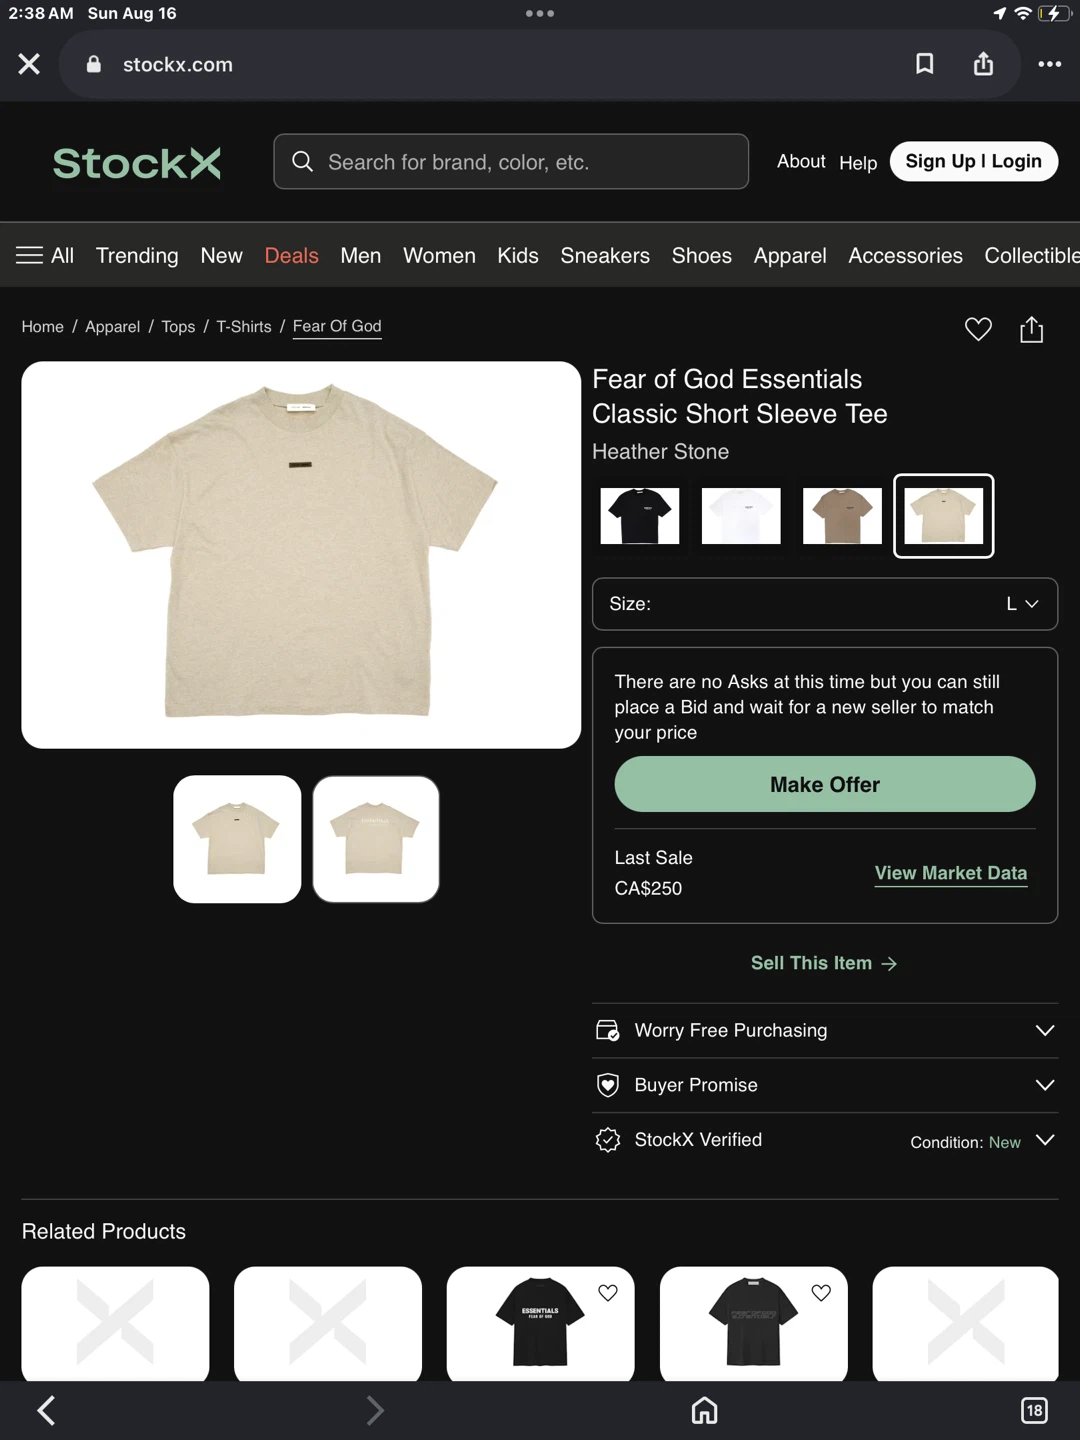Select the Sneakers menu item
The height and width of the screenshot is (1440, 1080).
coord(605,256)
